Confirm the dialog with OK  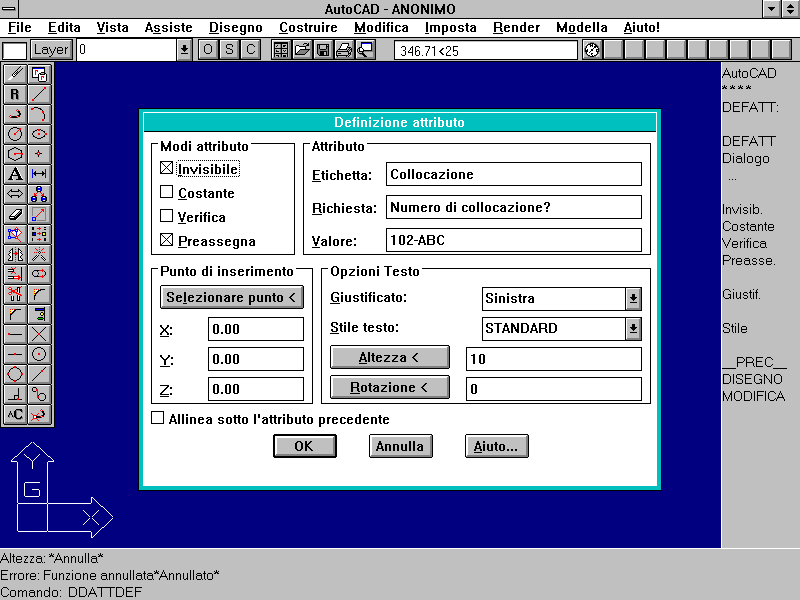click(305, 446)
